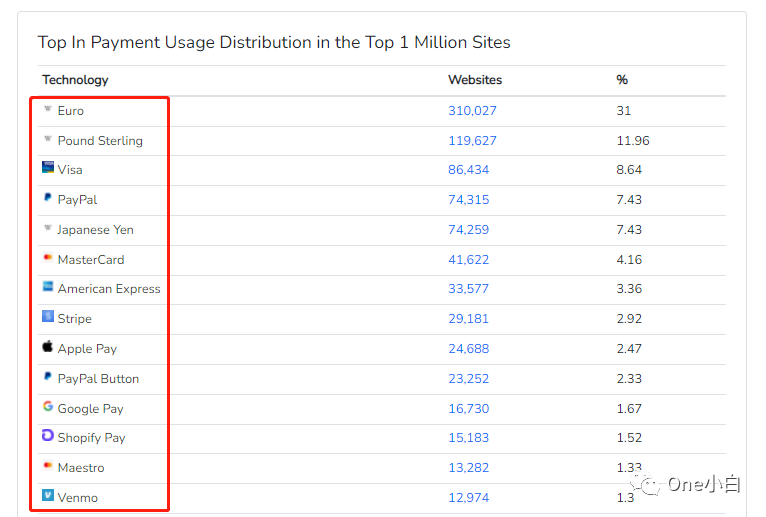Screen dimensions: 766x517
Task: Click the Maestro logo icon
Action: (48, 467)
